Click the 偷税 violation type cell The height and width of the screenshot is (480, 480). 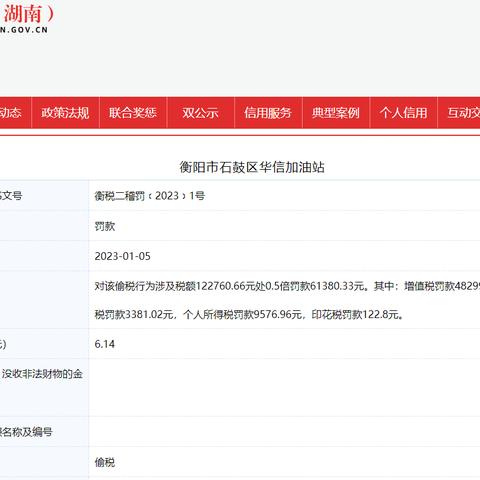(x=105, y=462)
